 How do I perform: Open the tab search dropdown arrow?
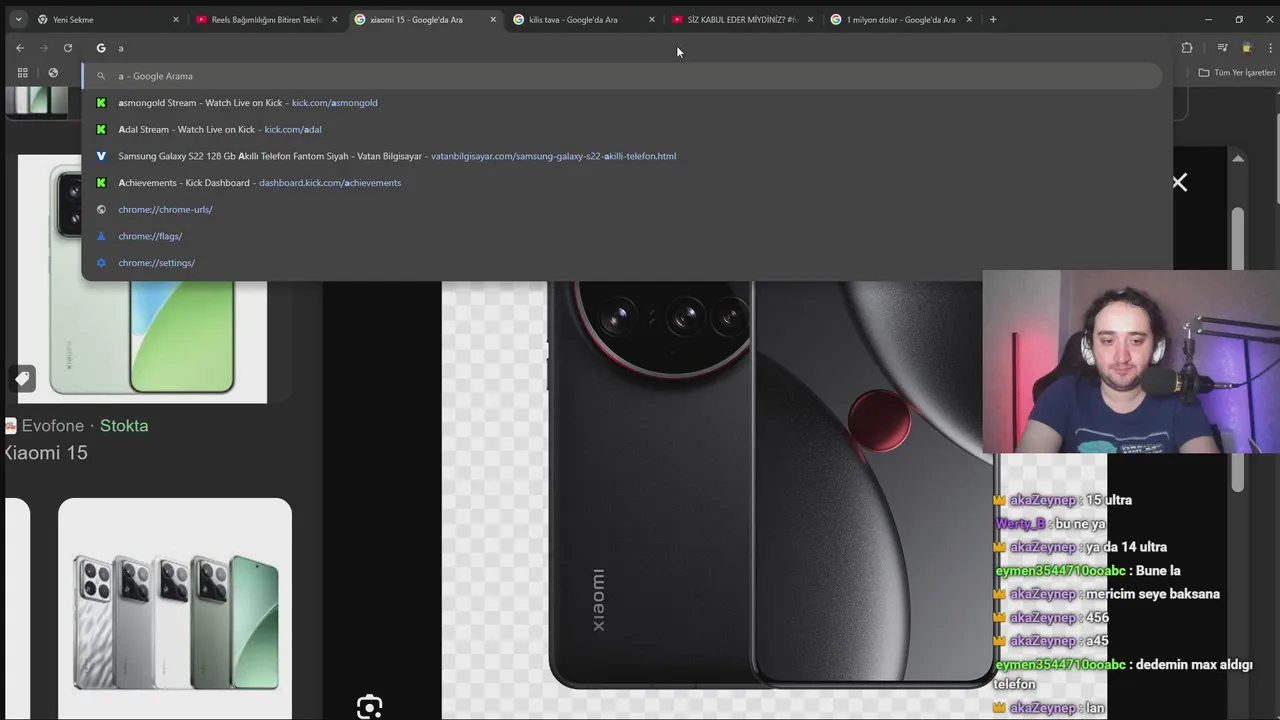click(x=18, y=19)
